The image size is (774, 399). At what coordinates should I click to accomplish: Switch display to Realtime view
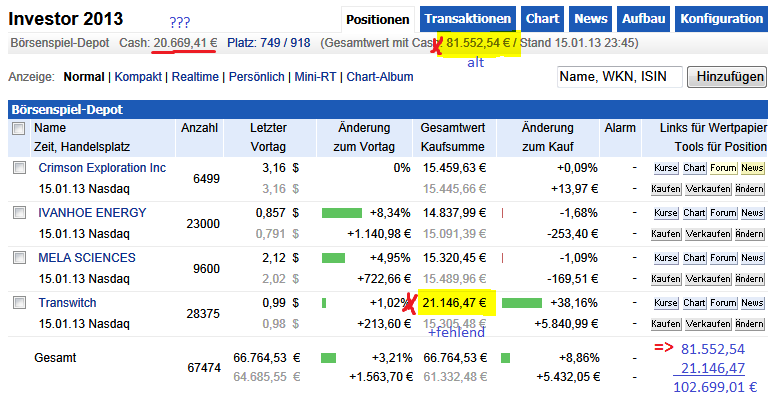pos(195,77)
